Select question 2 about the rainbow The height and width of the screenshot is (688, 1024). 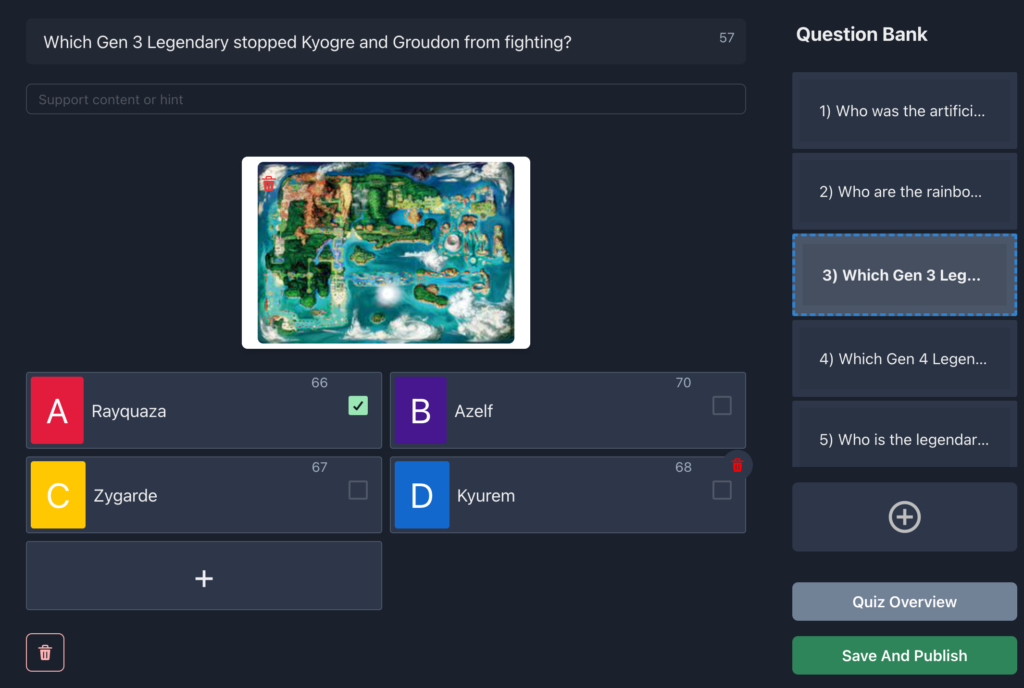(904, 192)
